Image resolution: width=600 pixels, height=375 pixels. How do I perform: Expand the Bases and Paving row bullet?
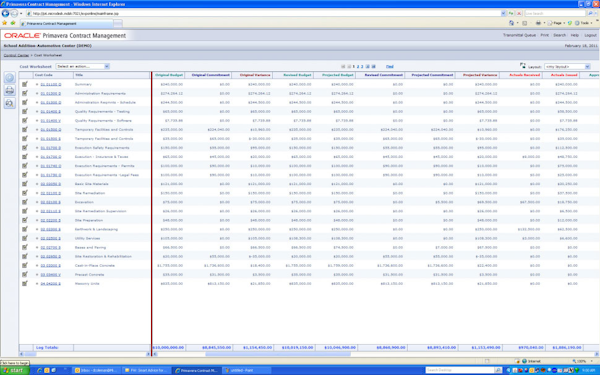37,248
